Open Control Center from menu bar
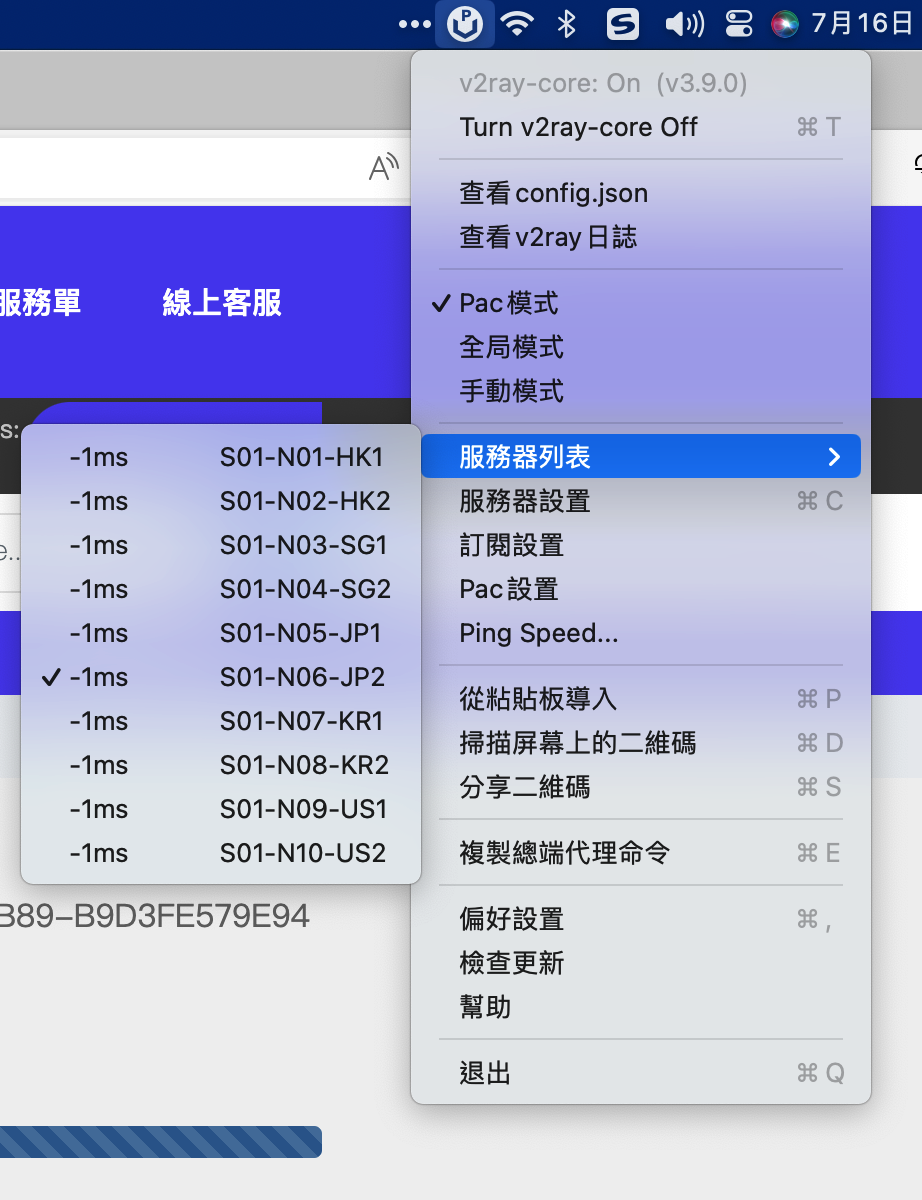The image size is (922, 1200). click(739, 24)
